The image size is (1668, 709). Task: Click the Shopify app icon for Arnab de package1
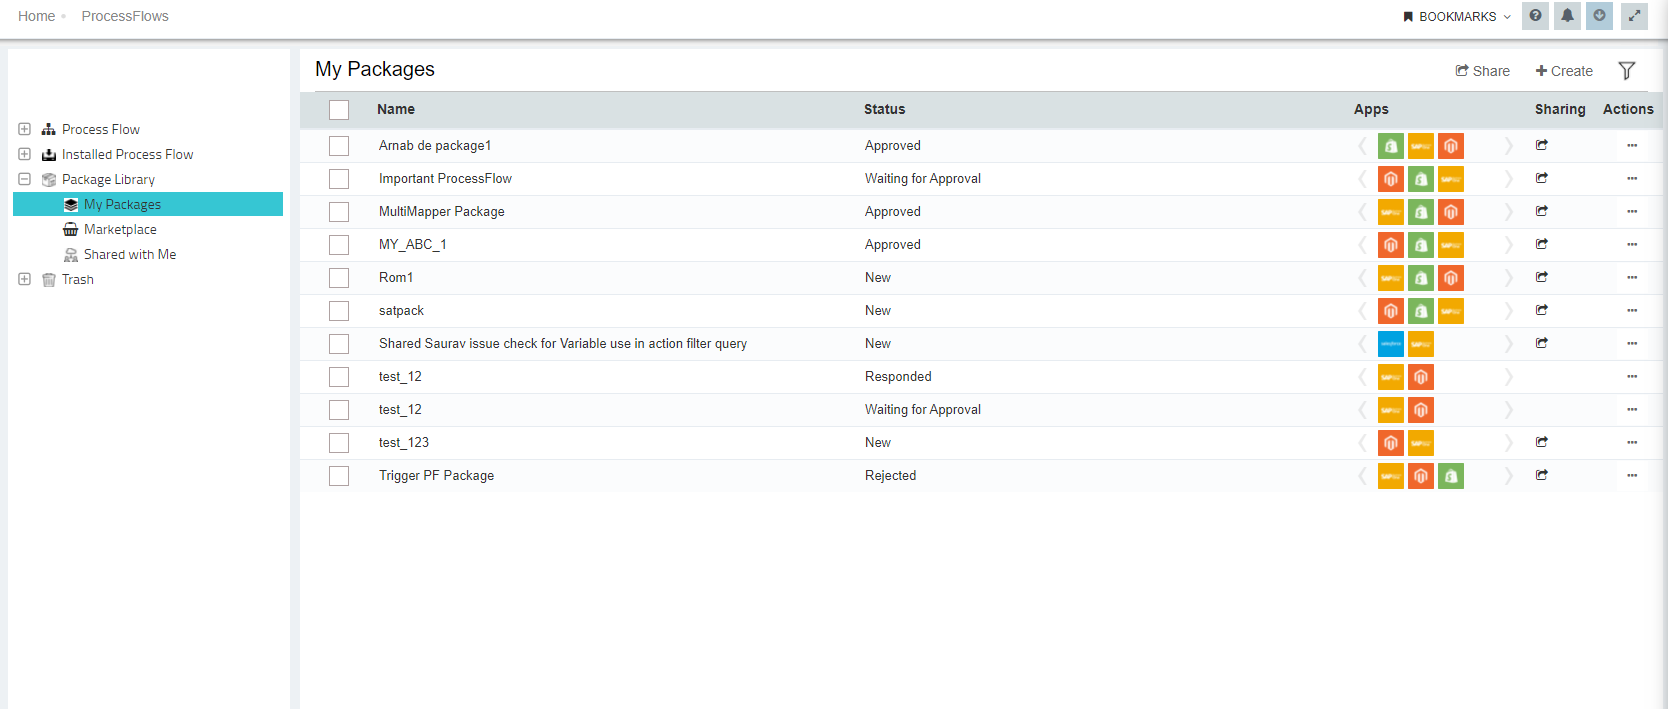1390,146
